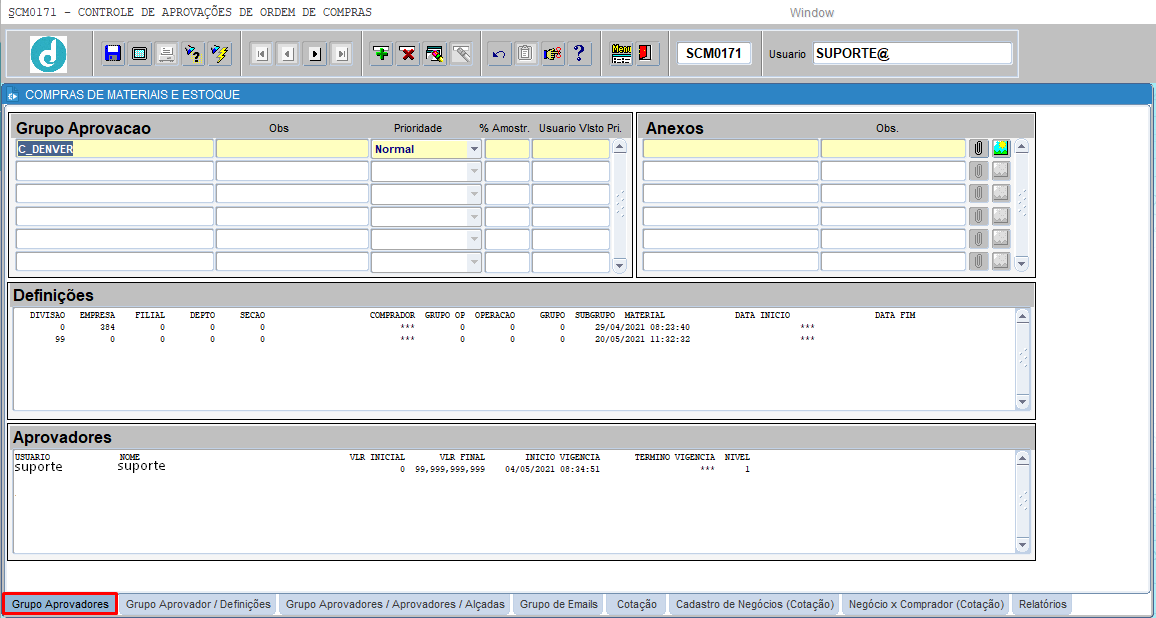
Task: Click EMPRESA value '384'
Action: coord(108,327)
